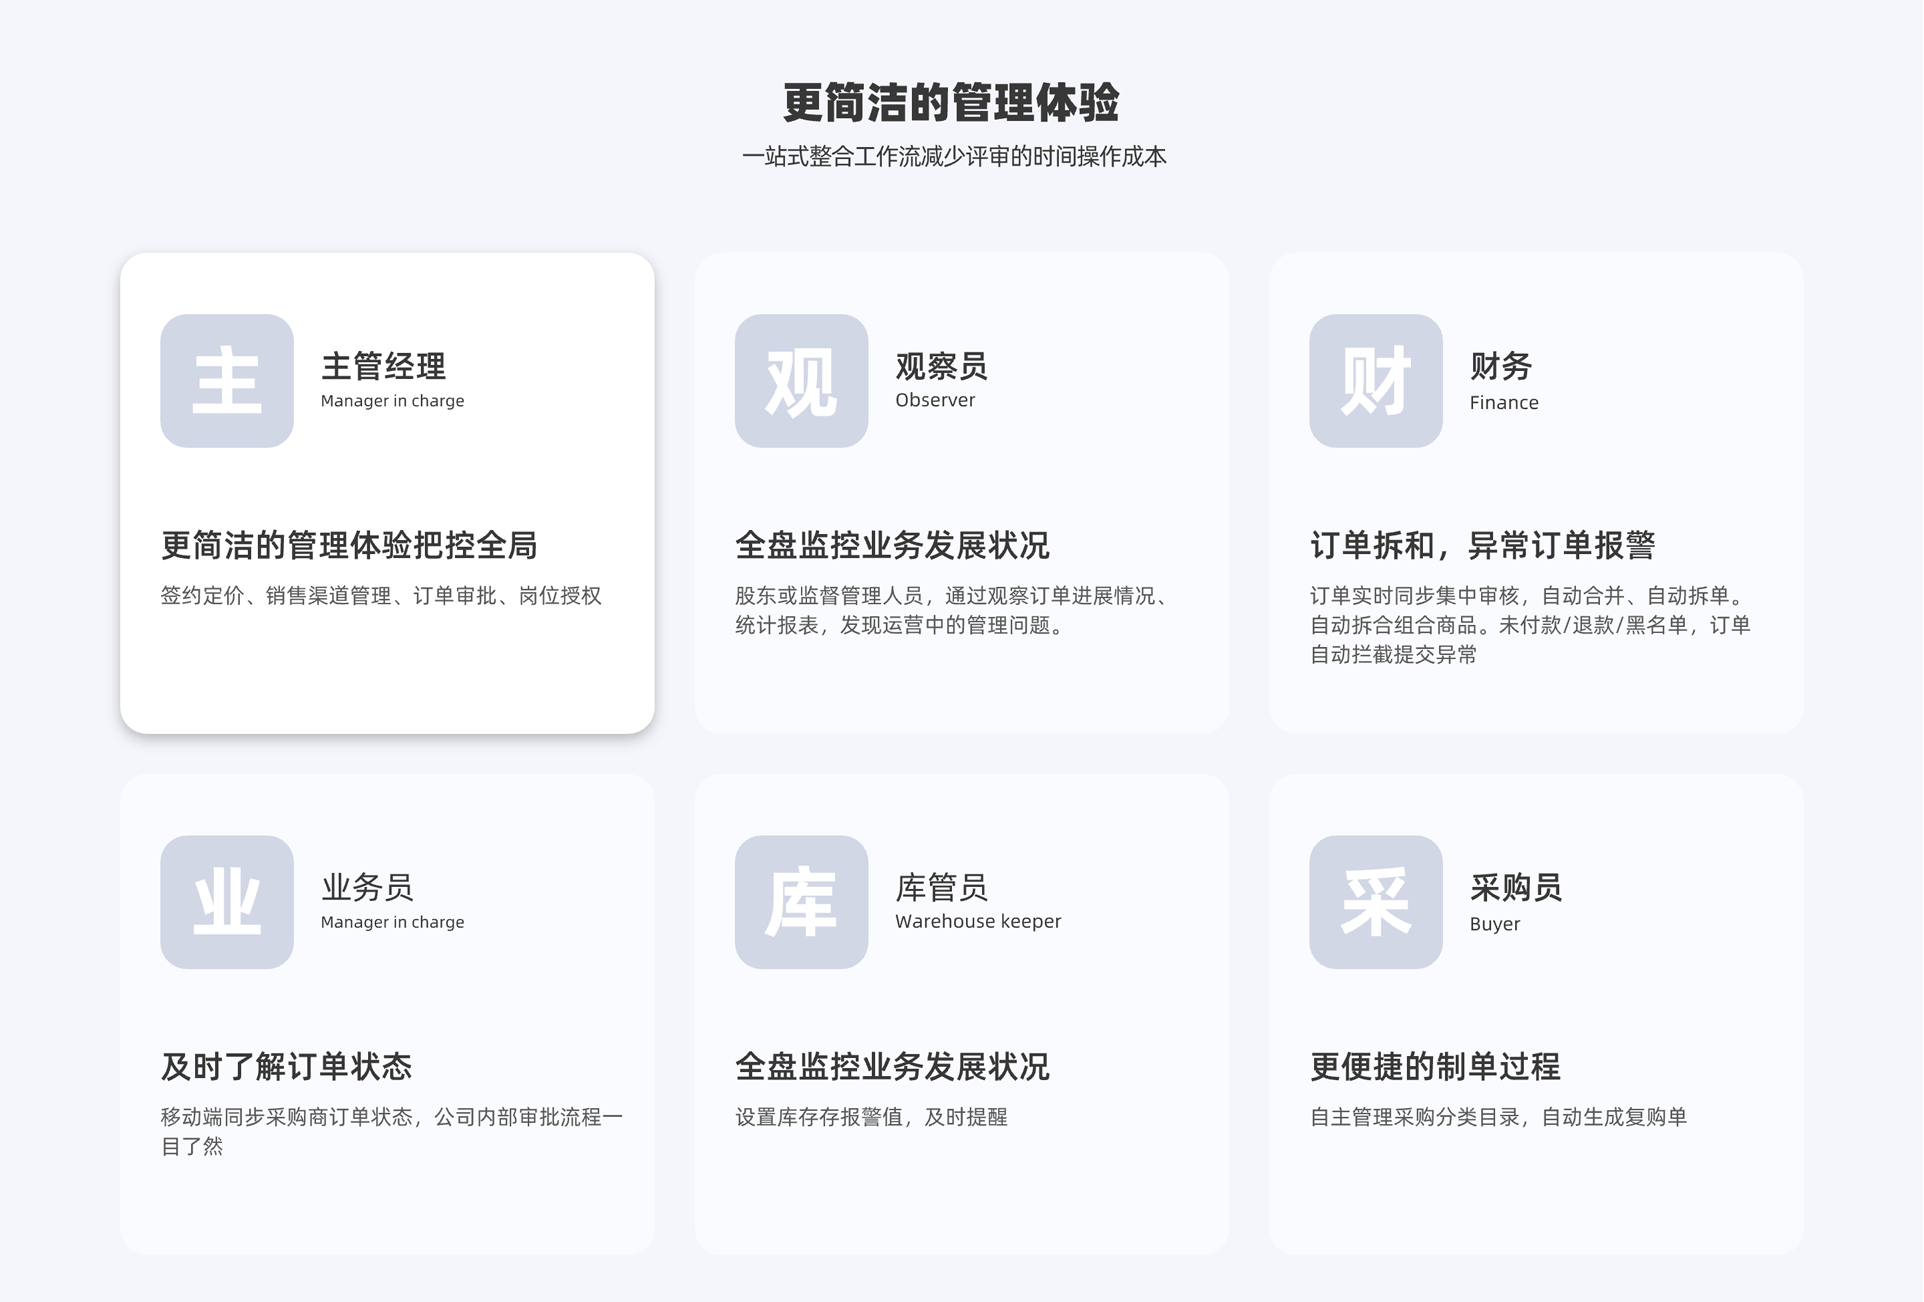Screen dimensions: 1924x1302
Task: Click the 更简洁的管理体验把控全局 card heading
Action: point(349,545)
